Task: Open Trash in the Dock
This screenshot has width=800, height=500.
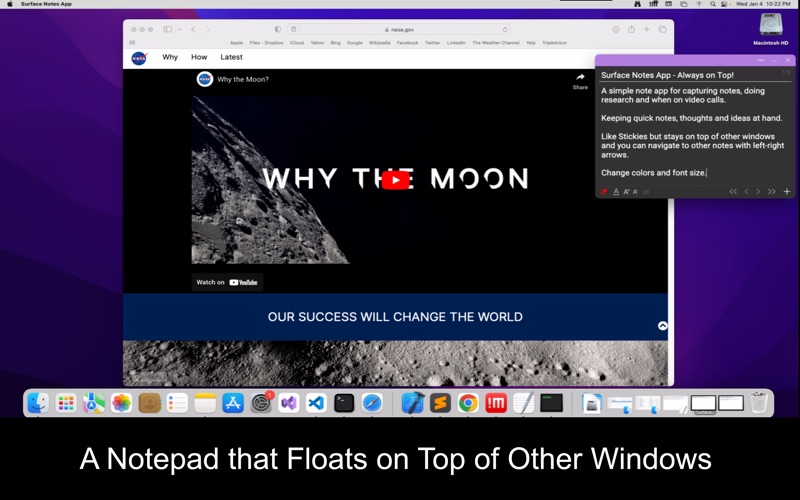Action: [759, 403]
